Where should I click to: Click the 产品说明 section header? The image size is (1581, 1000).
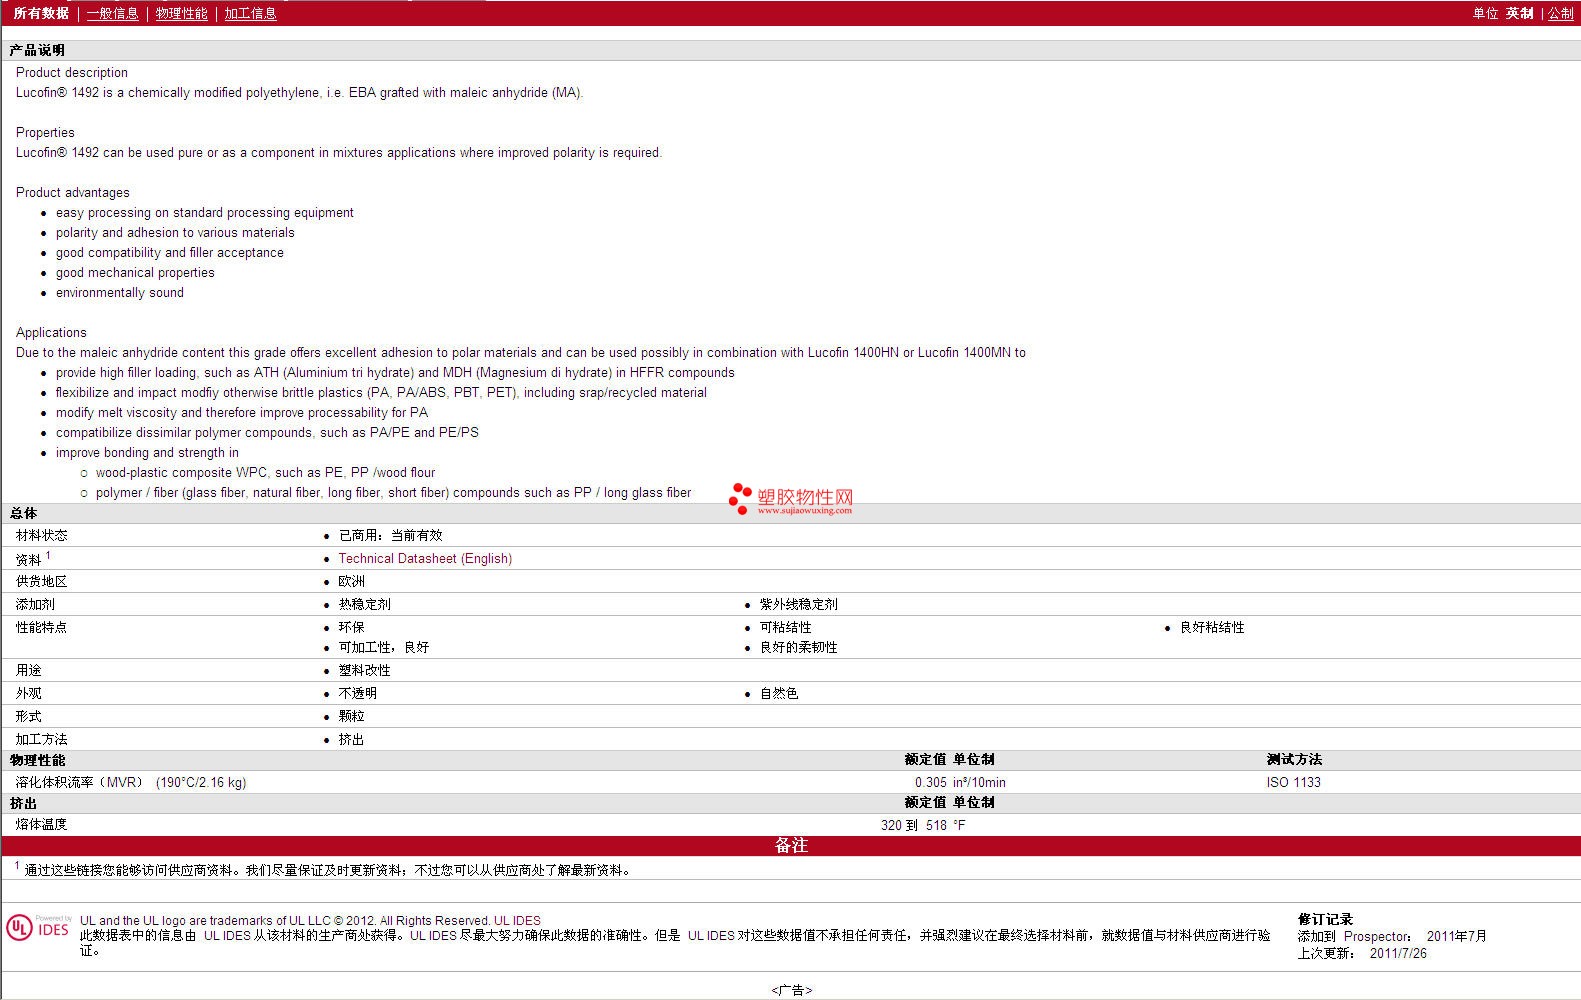(x=37, y=50)
